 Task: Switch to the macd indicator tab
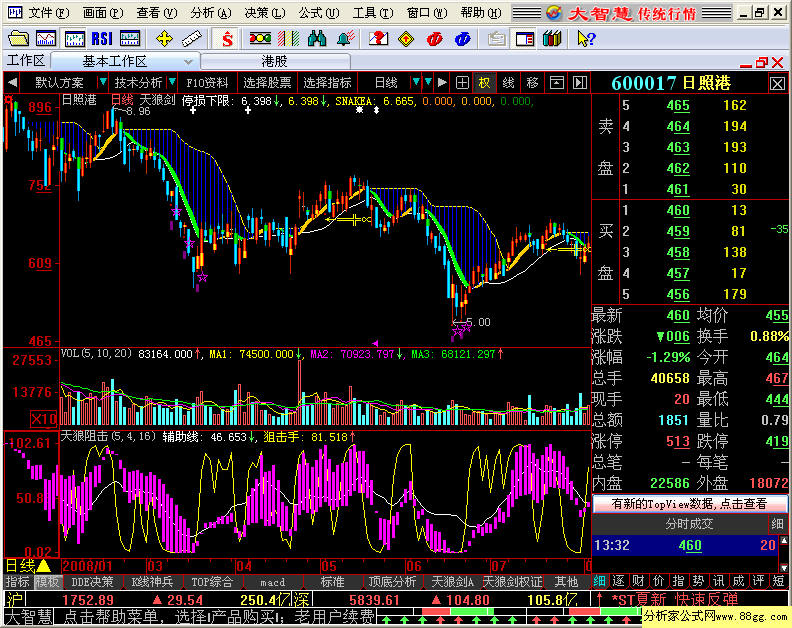273,582
